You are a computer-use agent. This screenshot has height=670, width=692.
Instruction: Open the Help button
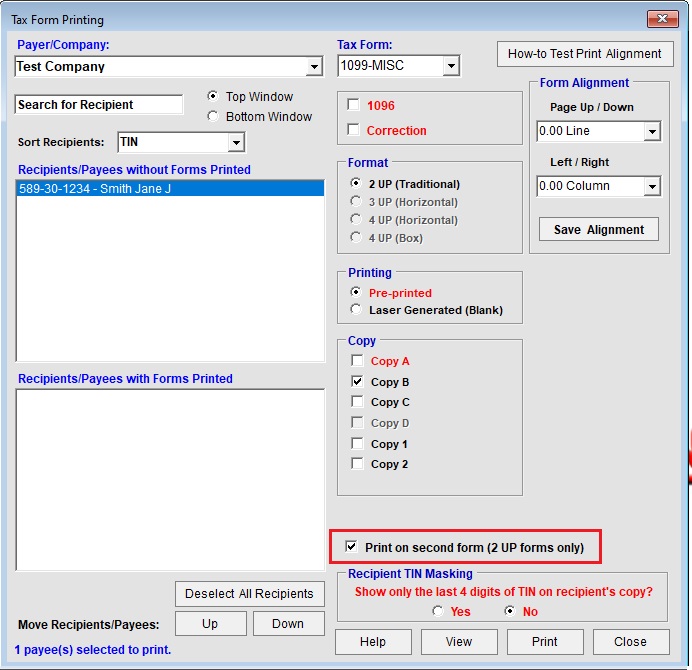(x=373, y=642)
